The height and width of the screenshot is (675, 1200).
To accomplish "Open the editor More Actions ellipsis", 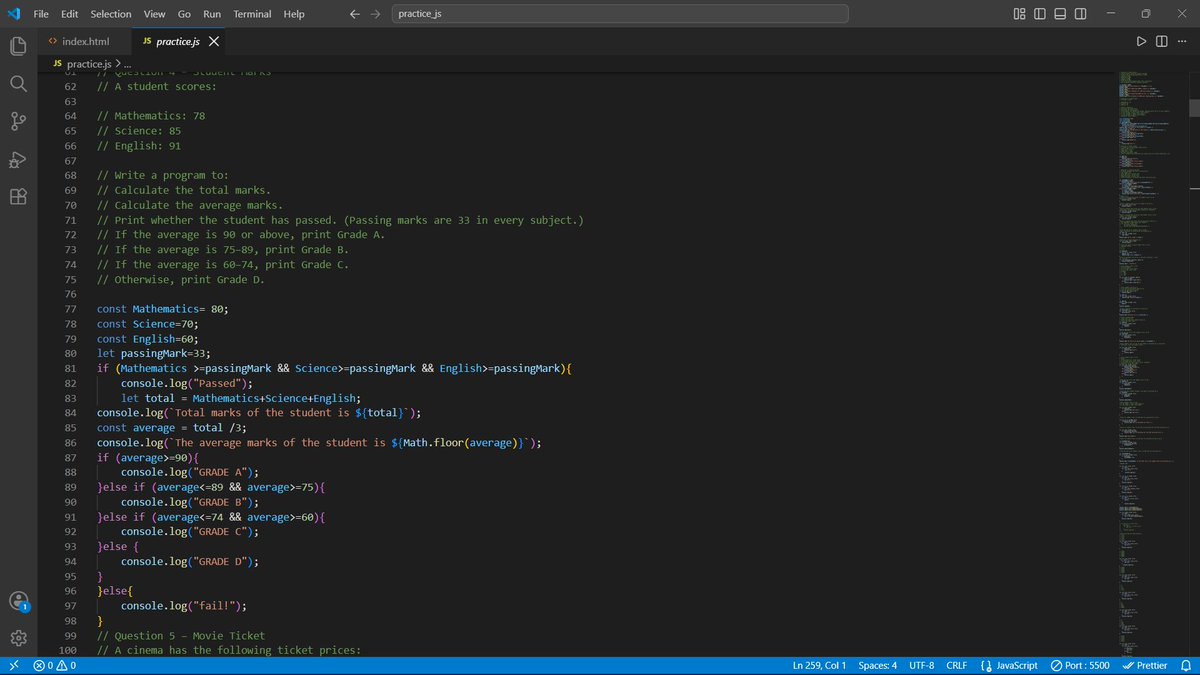I will coord(1181,42).
